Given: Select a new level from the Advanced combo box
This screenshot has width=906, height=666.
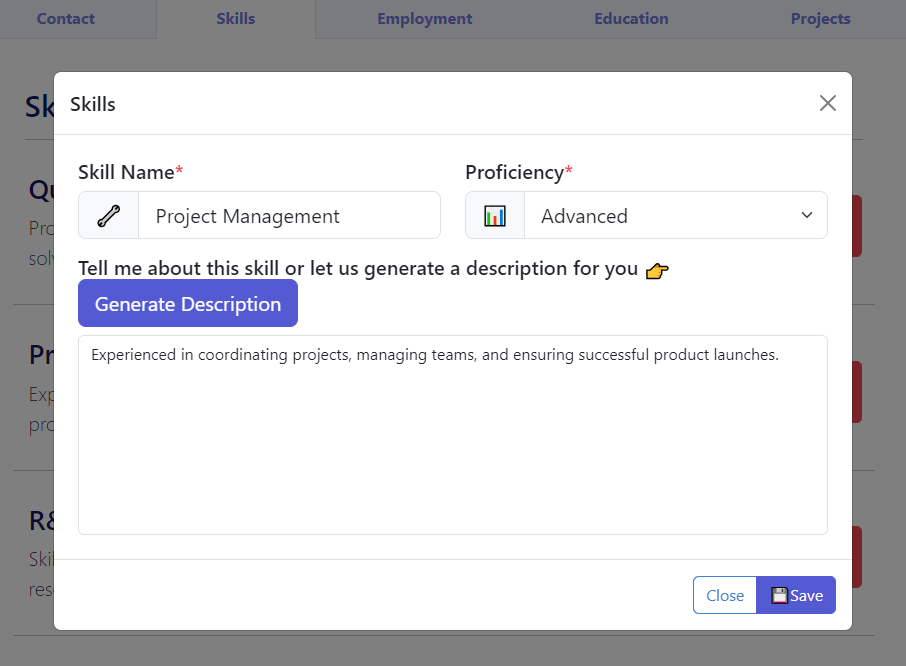Looking at the screenshot, I should 676,215.
